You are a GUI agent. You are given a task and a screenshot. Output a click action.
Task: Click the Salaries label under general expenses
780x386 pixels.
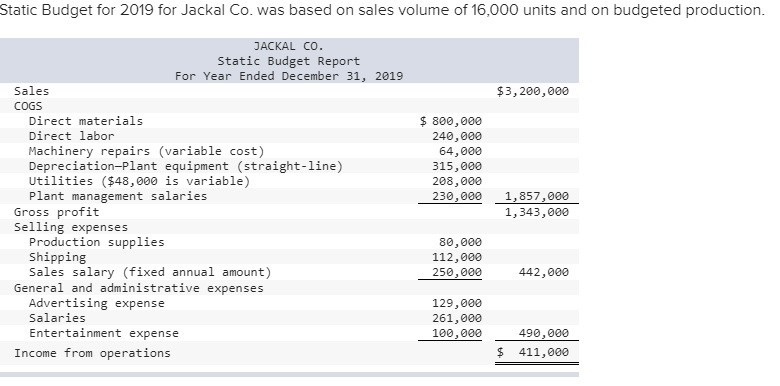(57, 318)
